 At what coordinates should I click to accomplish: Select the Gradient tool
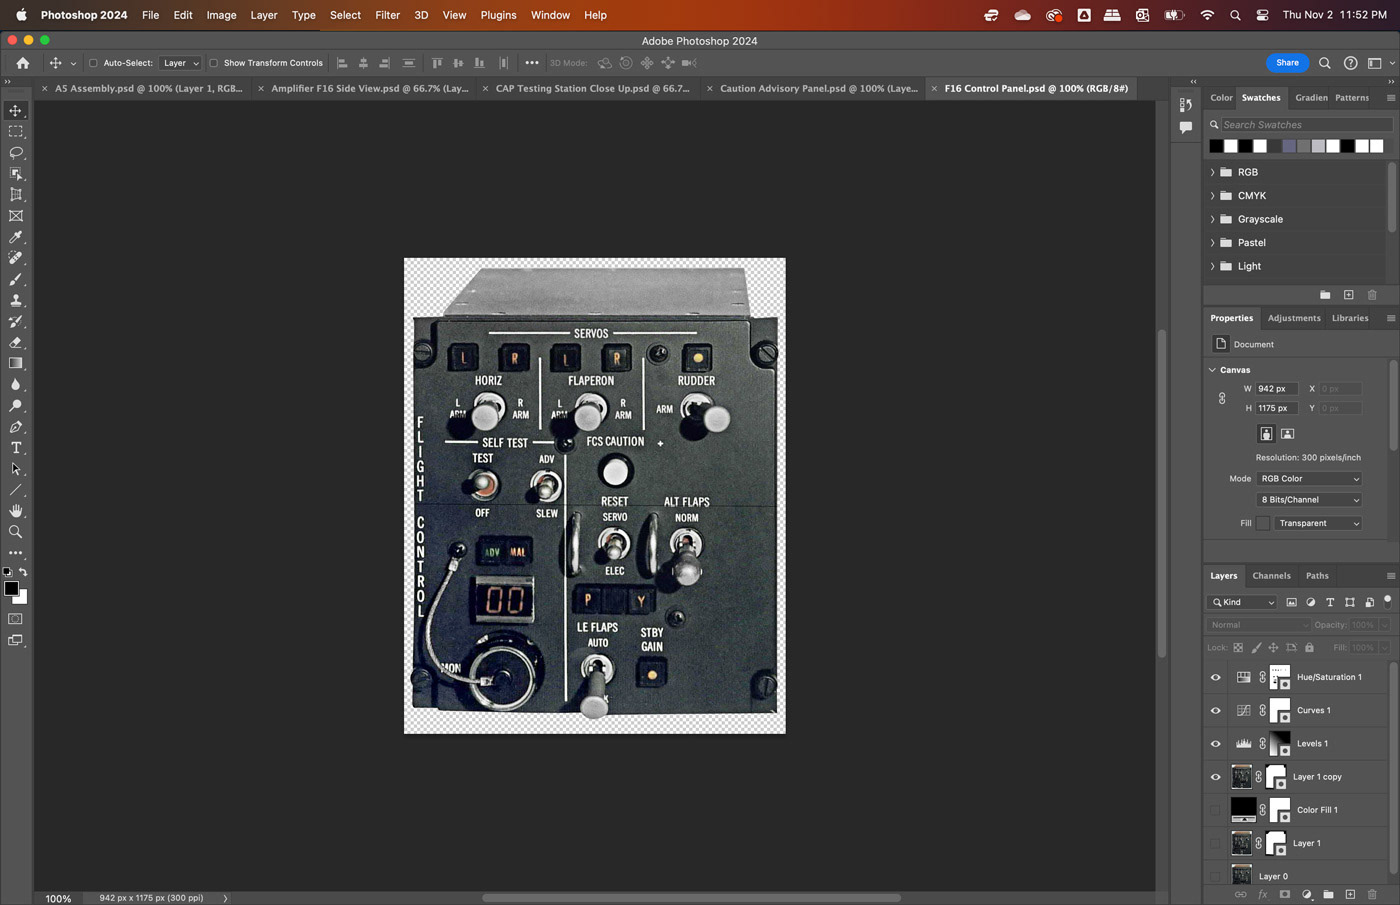click(16, 363)
